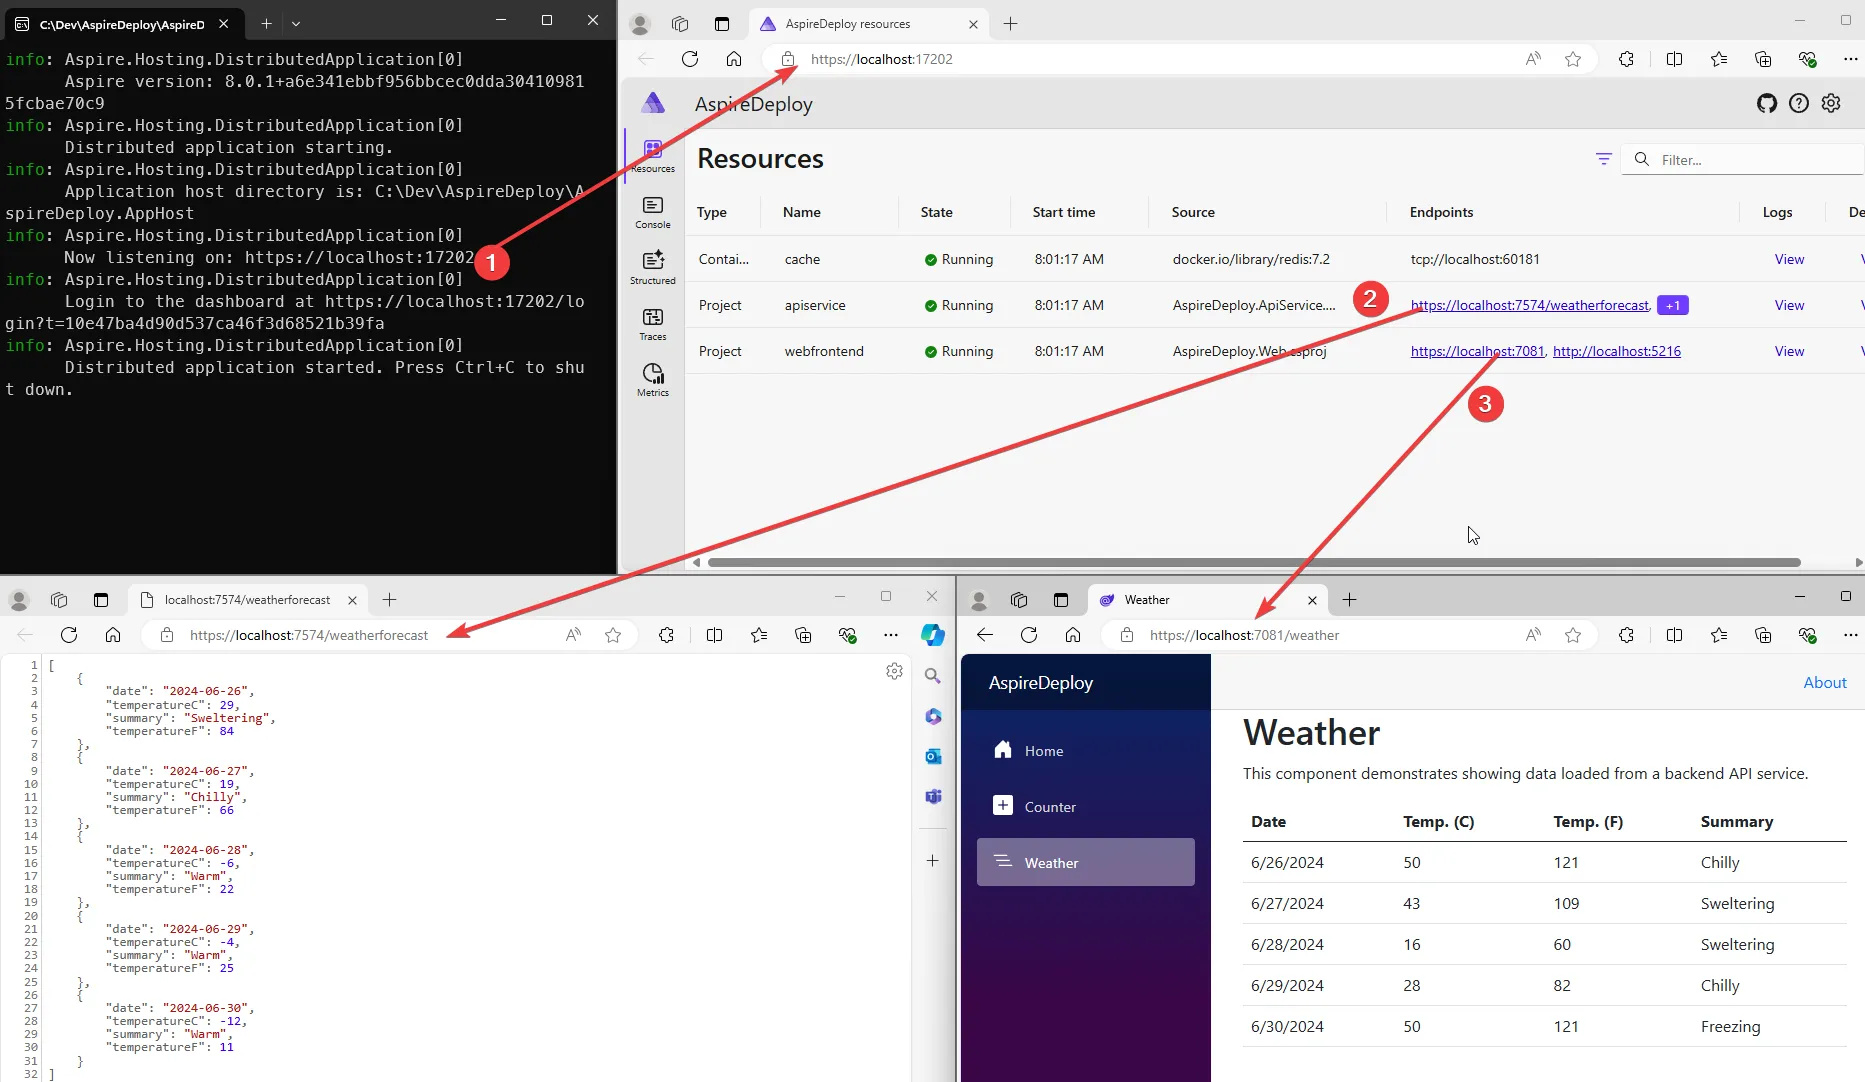Open tab actions menu in weatherforecast browser

[101, 600]
